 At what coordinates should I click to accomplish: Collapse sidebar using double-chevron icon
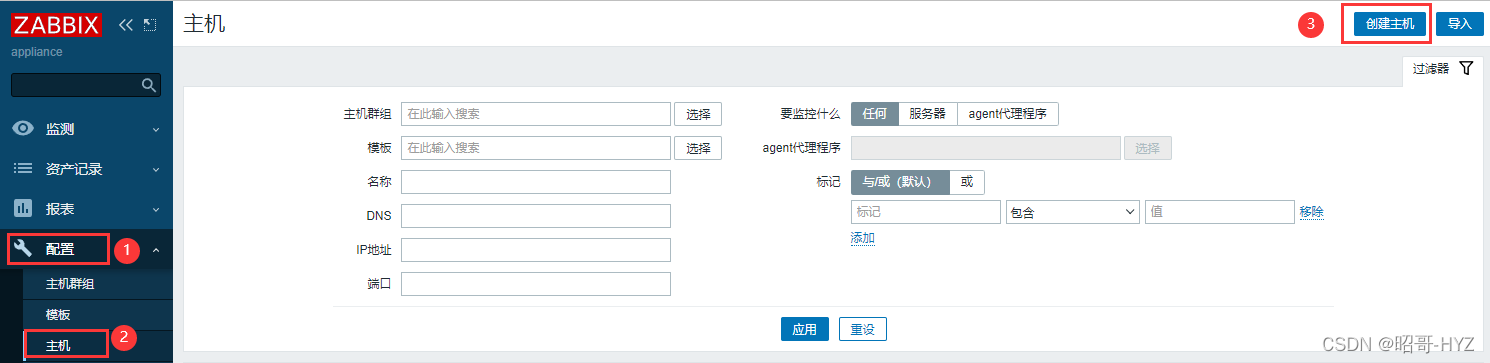pyautogui.click(x=126, y=24)
